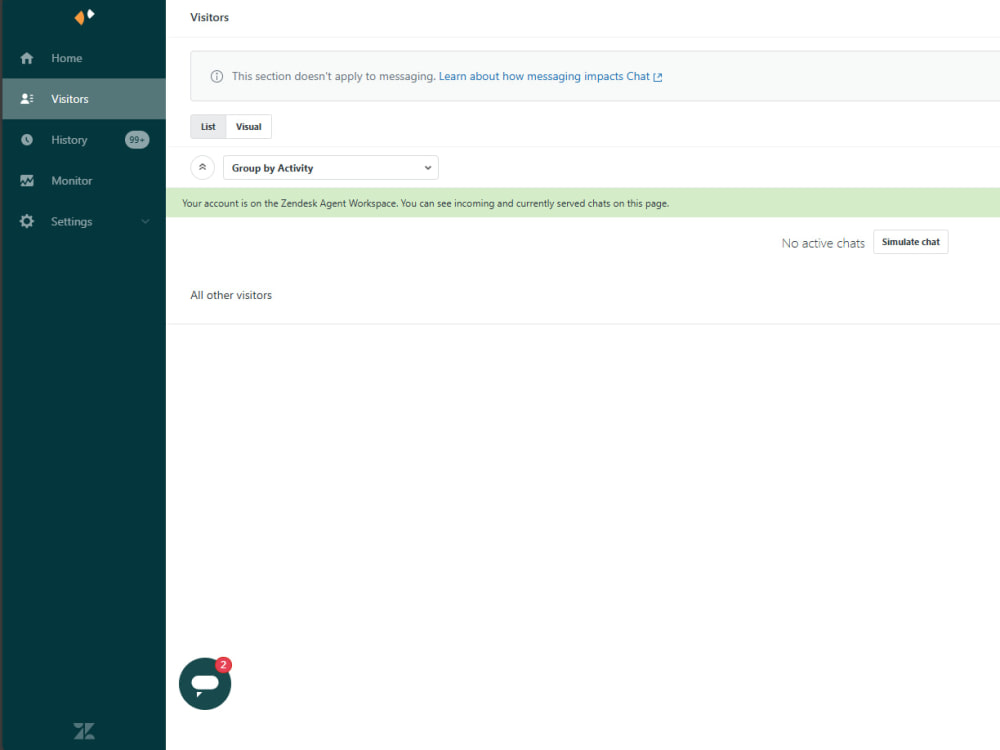Open Monitor in the sidebar
Screen dimensions: 1000x750
coord(84,180)
